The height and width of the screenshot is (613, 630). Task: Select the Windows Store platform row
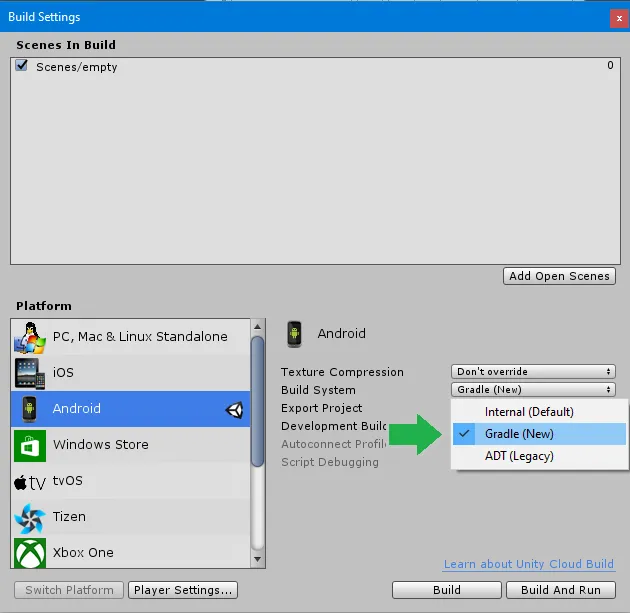pos(131,445)
